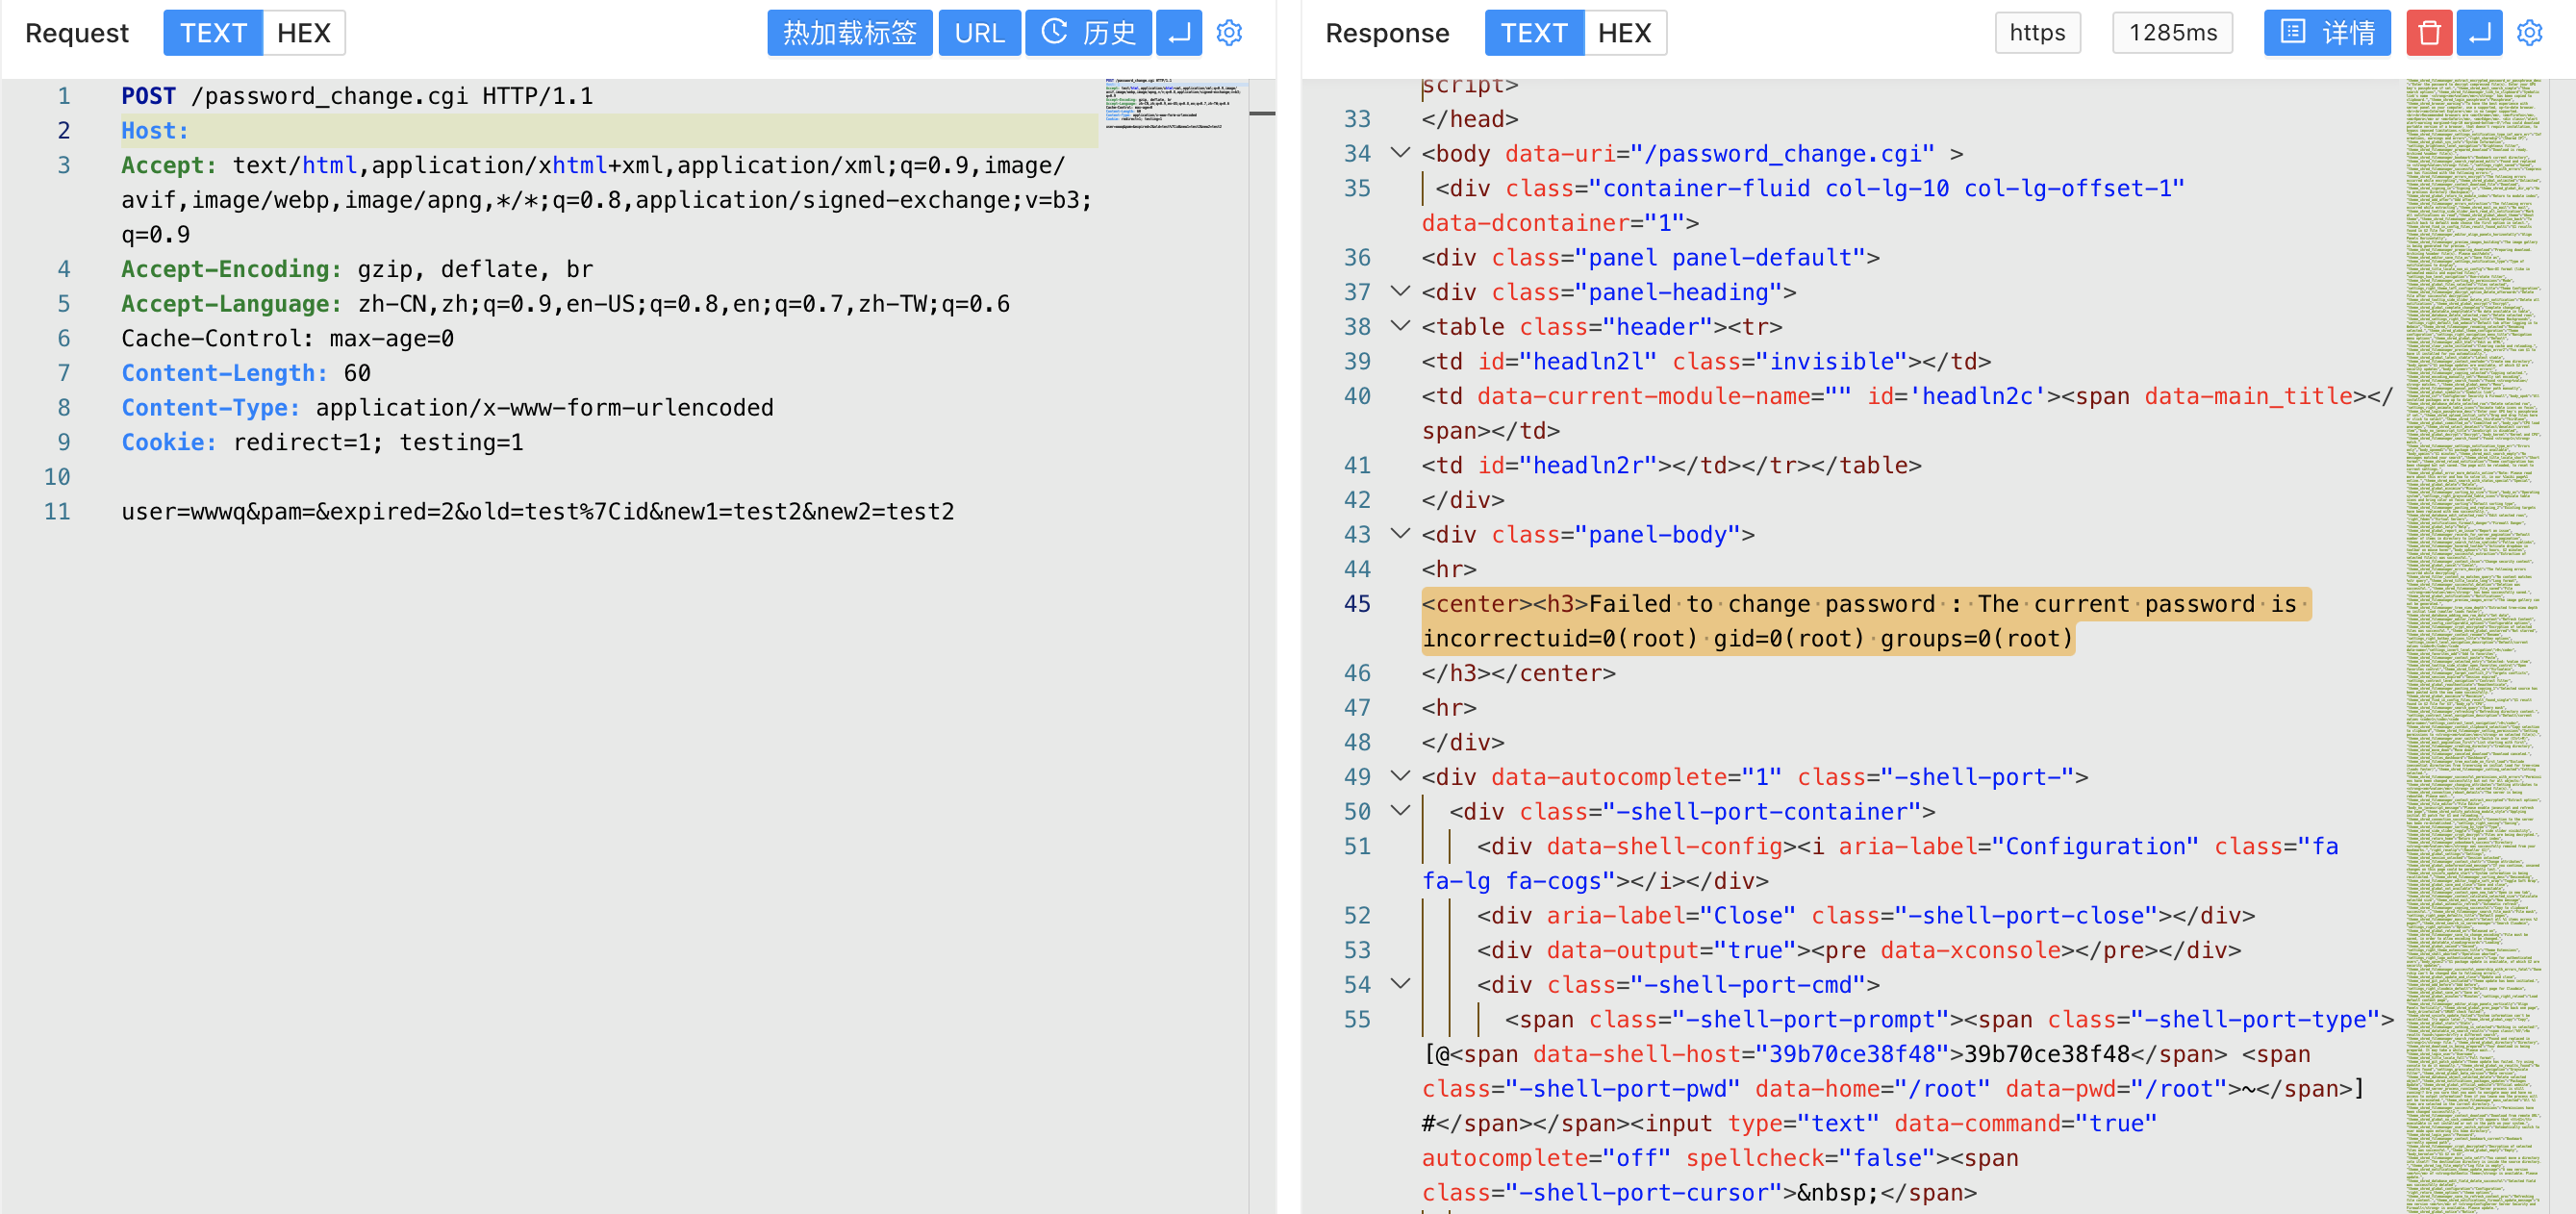Open Request panel settings gear
Screen dimensions: 2576x1214
coord(1229,33)
